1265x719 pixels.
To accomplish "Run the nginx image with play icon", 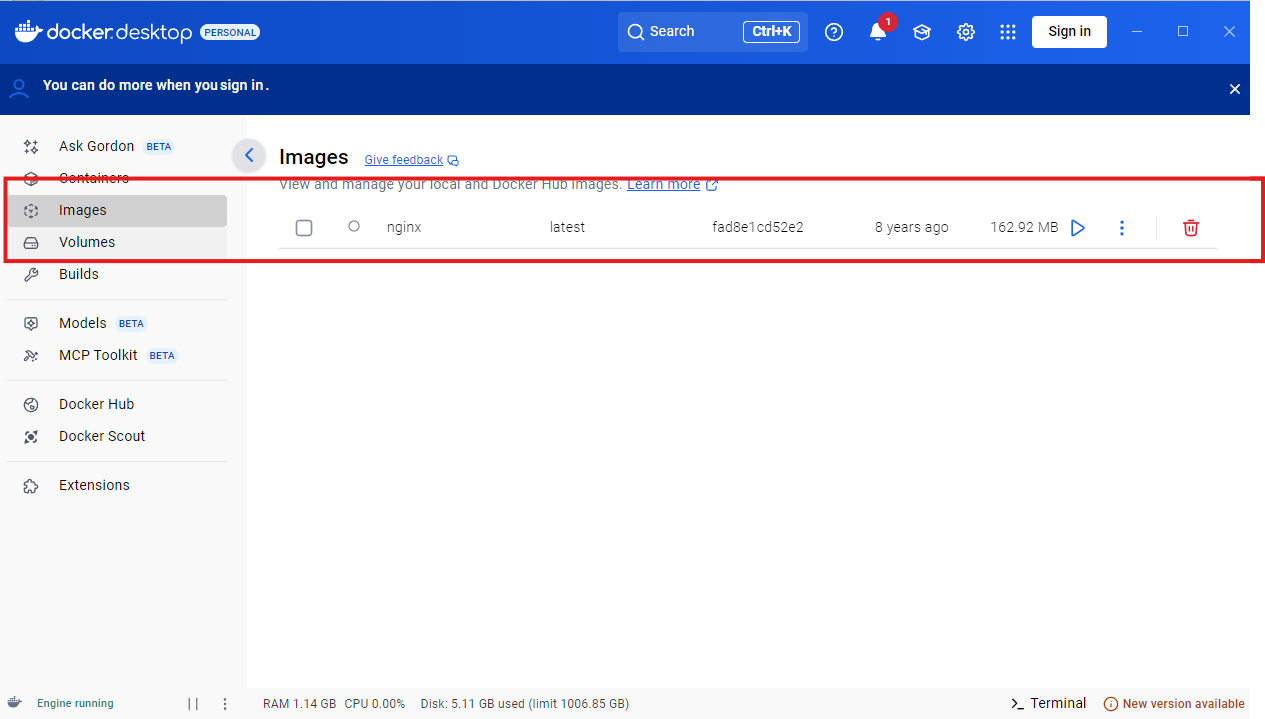I will (1078, 228).
